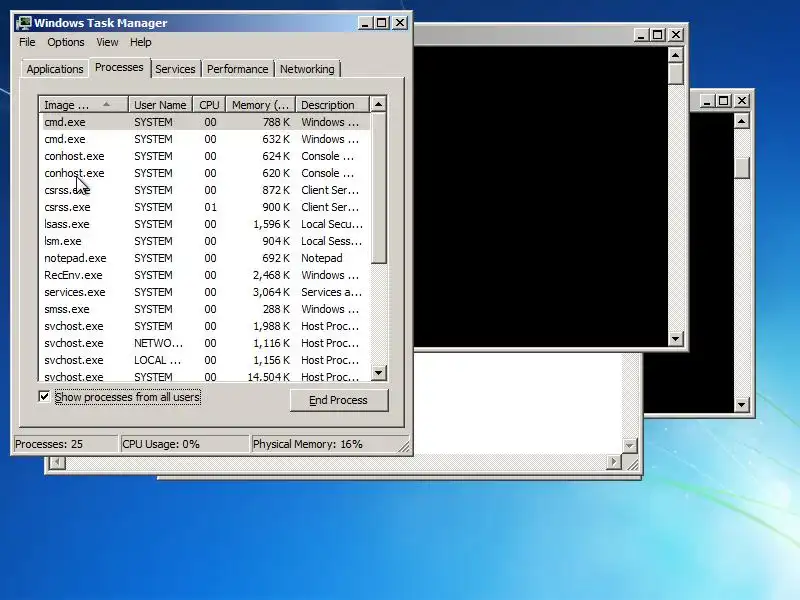
Task: Close the rear command prompt window
Action: click(x=742, y=101)
